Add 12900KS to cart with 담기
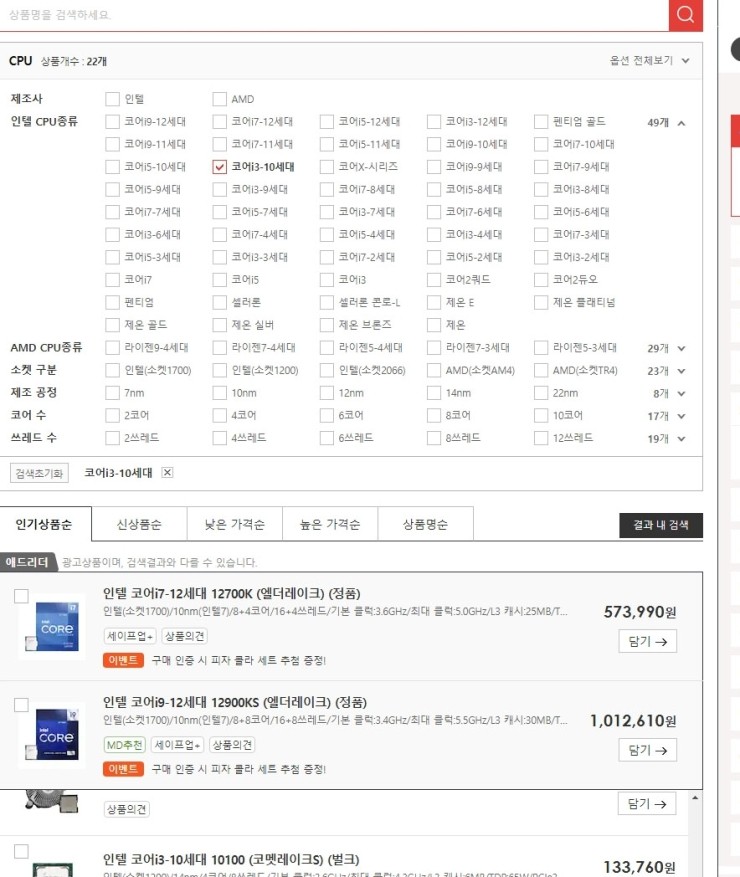Viewport: 740px width, 877px height. tap(647, 750)
